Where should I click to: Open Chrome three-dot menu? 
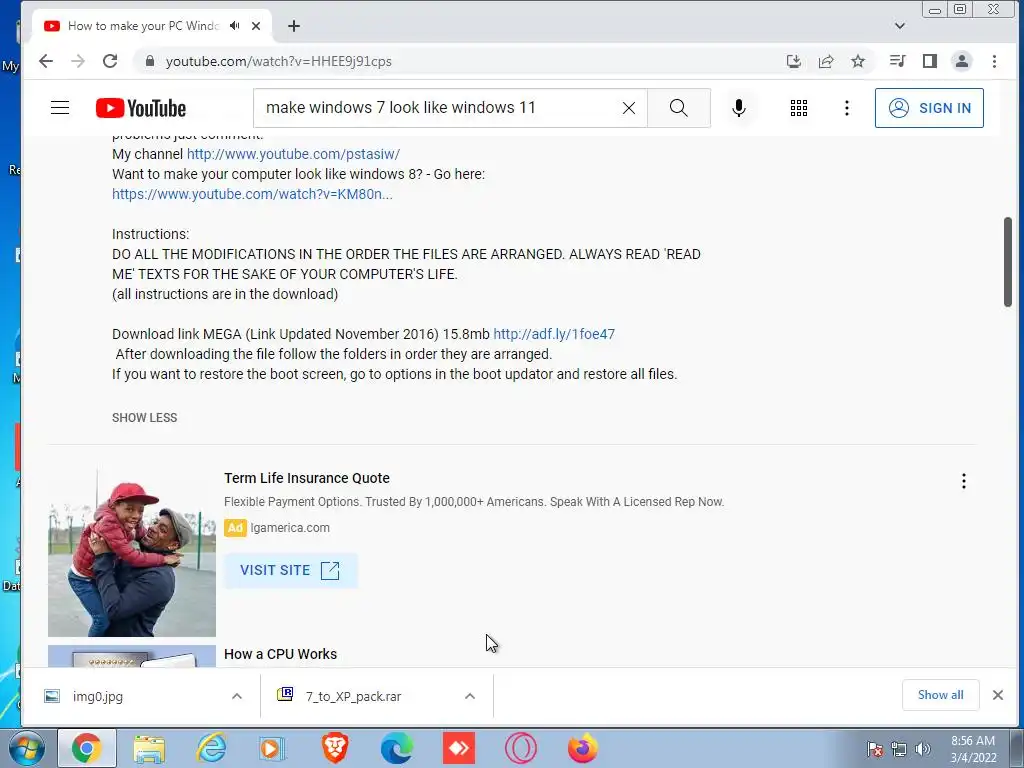click(x=995, y=61)
